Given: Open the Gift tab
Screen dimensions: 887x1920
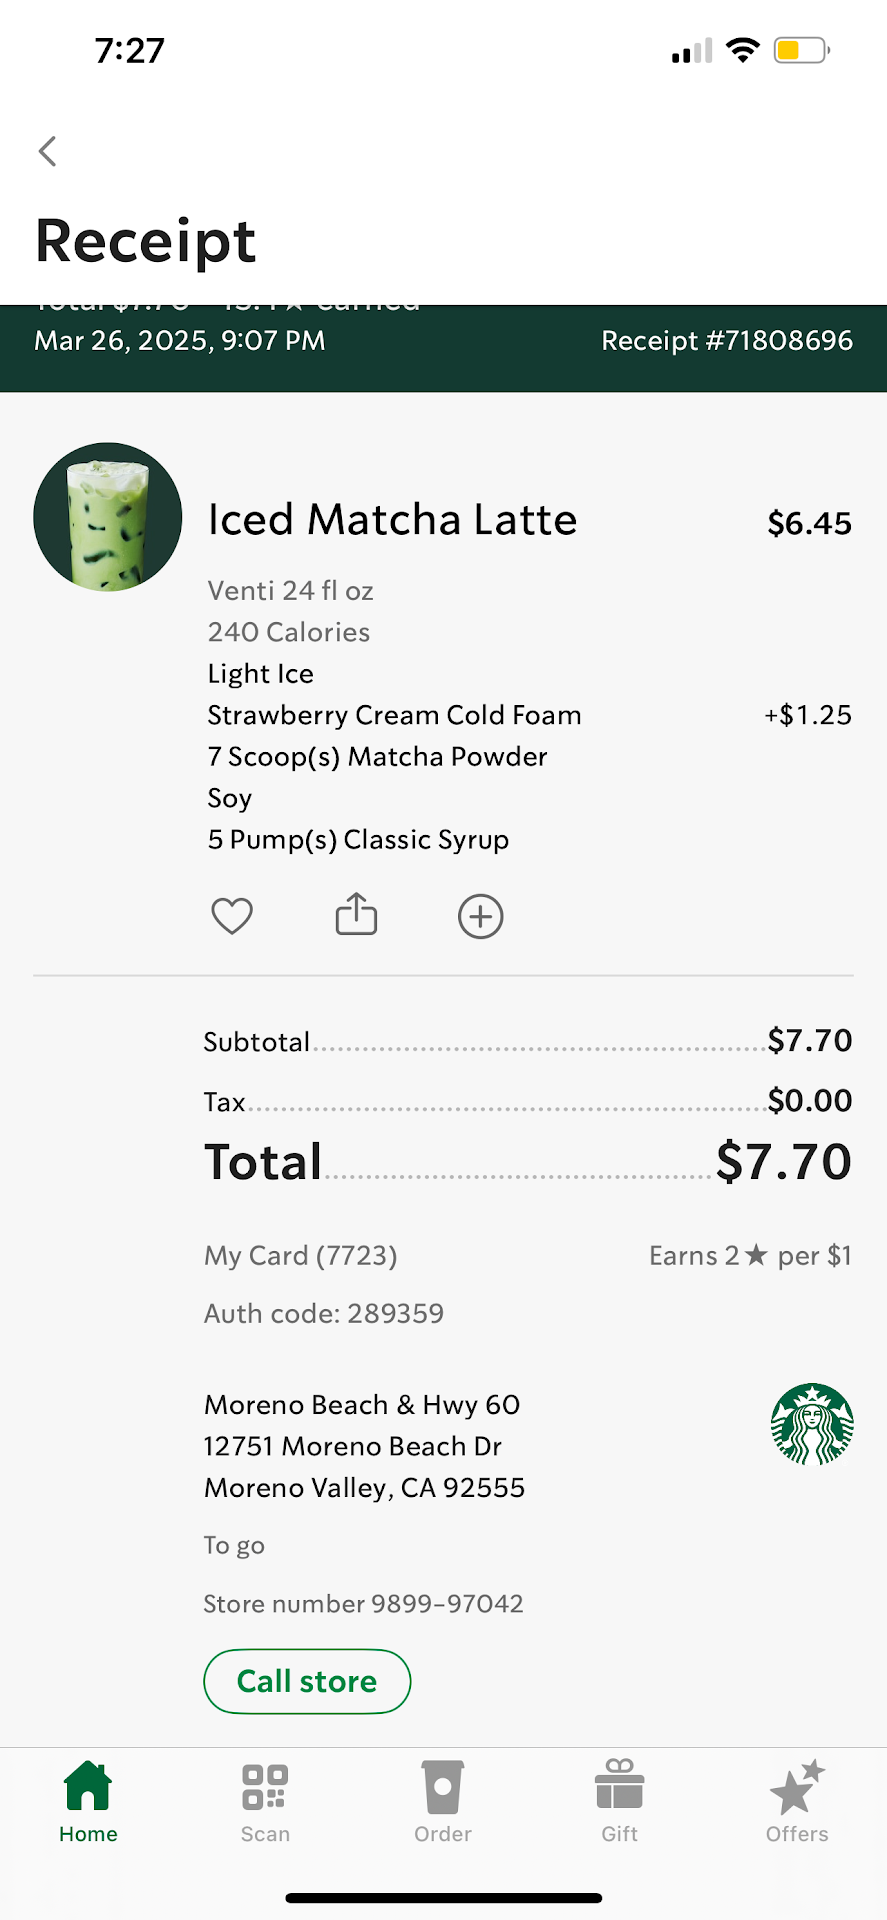Looking at the screenshot, I should click(x=619, y=1802).
